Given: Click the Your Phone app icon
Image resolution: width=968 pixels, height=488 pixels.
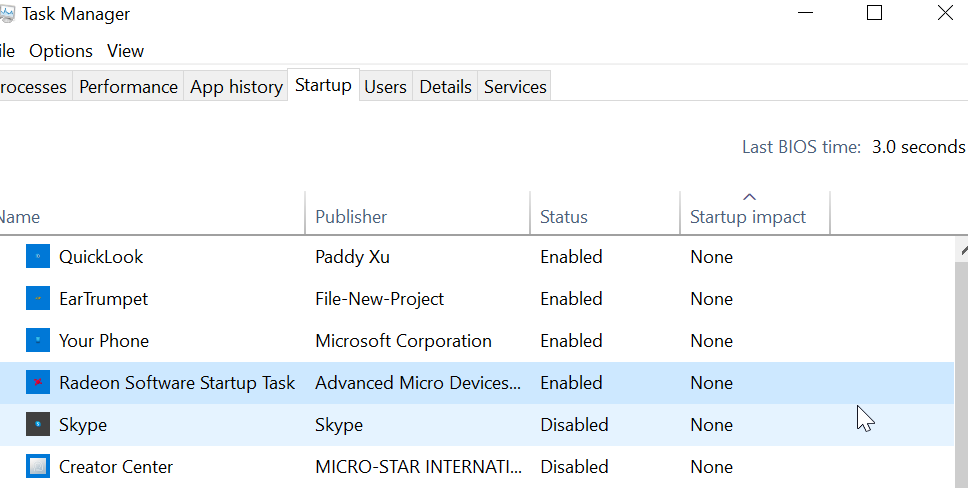Looking at the screenshot, I should (38, 340).
